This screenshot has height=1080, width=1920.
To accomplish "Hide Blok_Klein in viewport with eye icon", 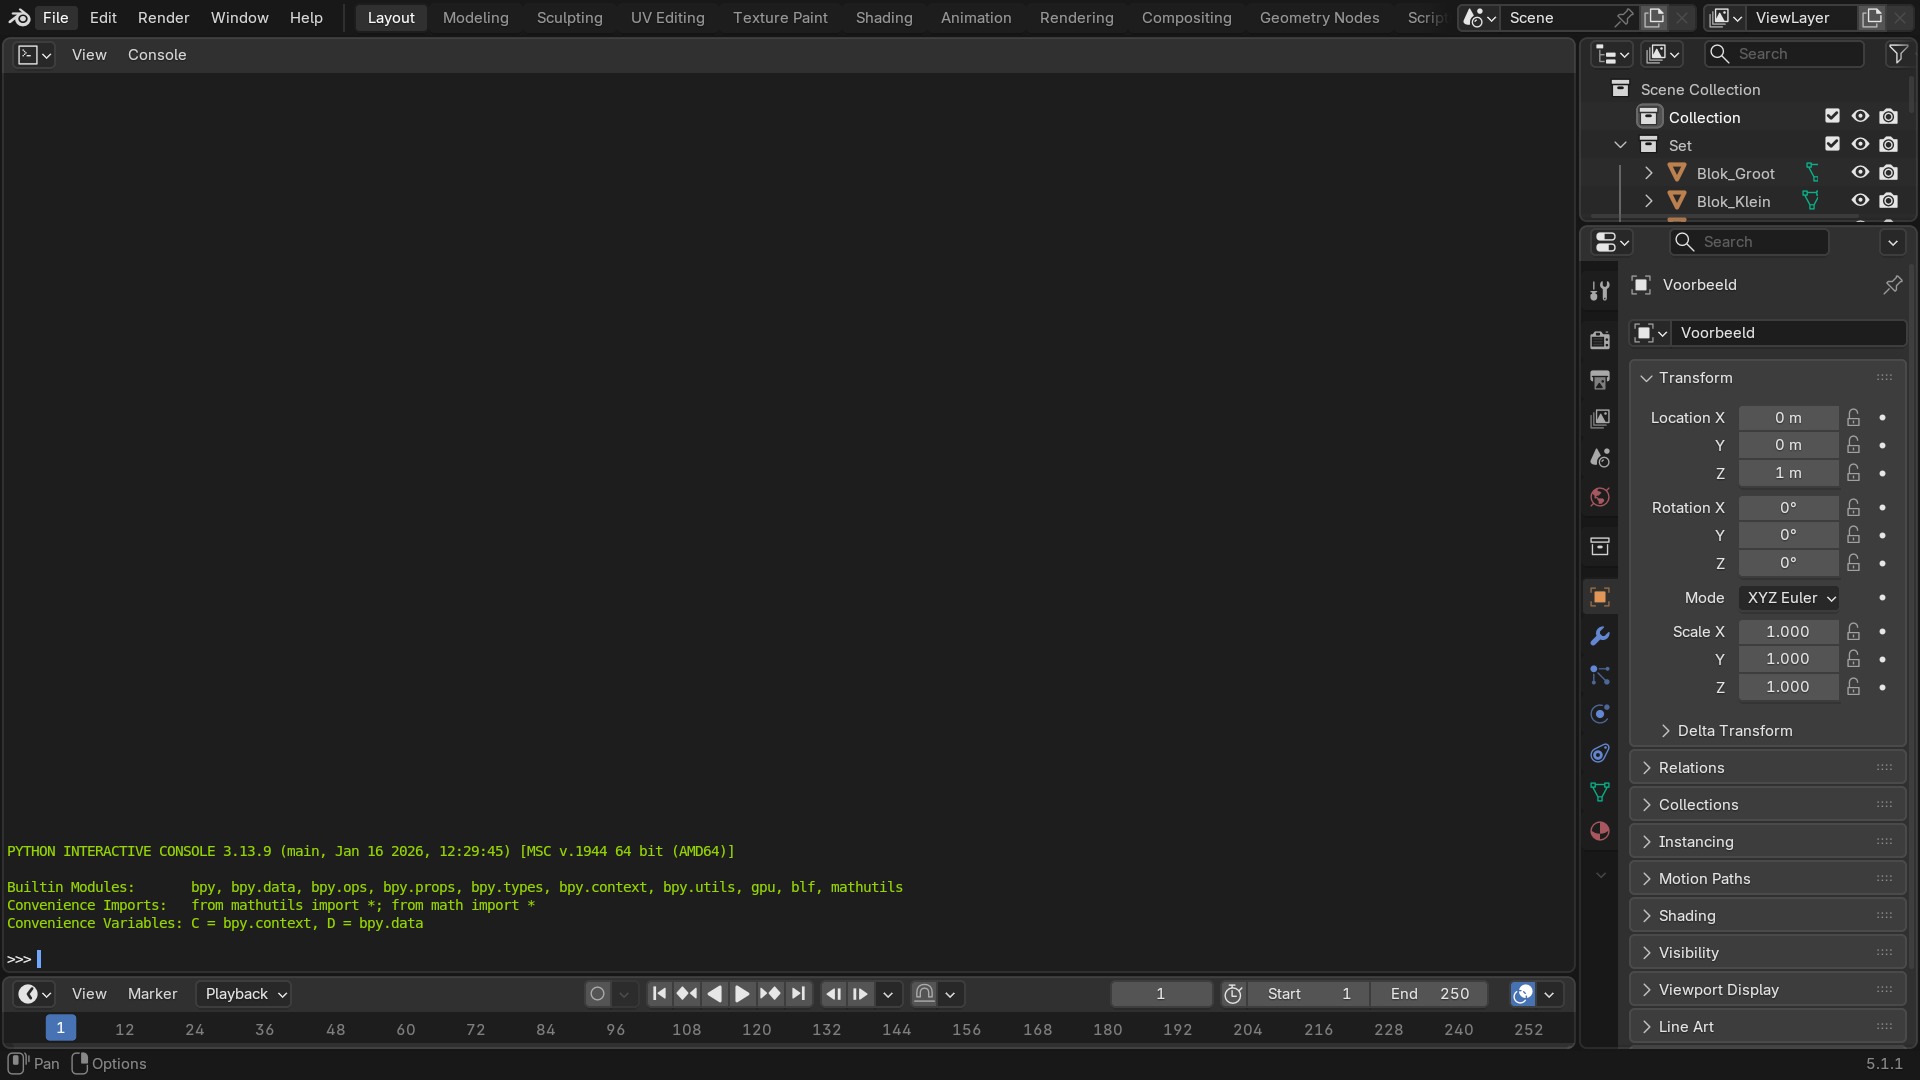I will pyautogui.click(x=1860, y=201).
